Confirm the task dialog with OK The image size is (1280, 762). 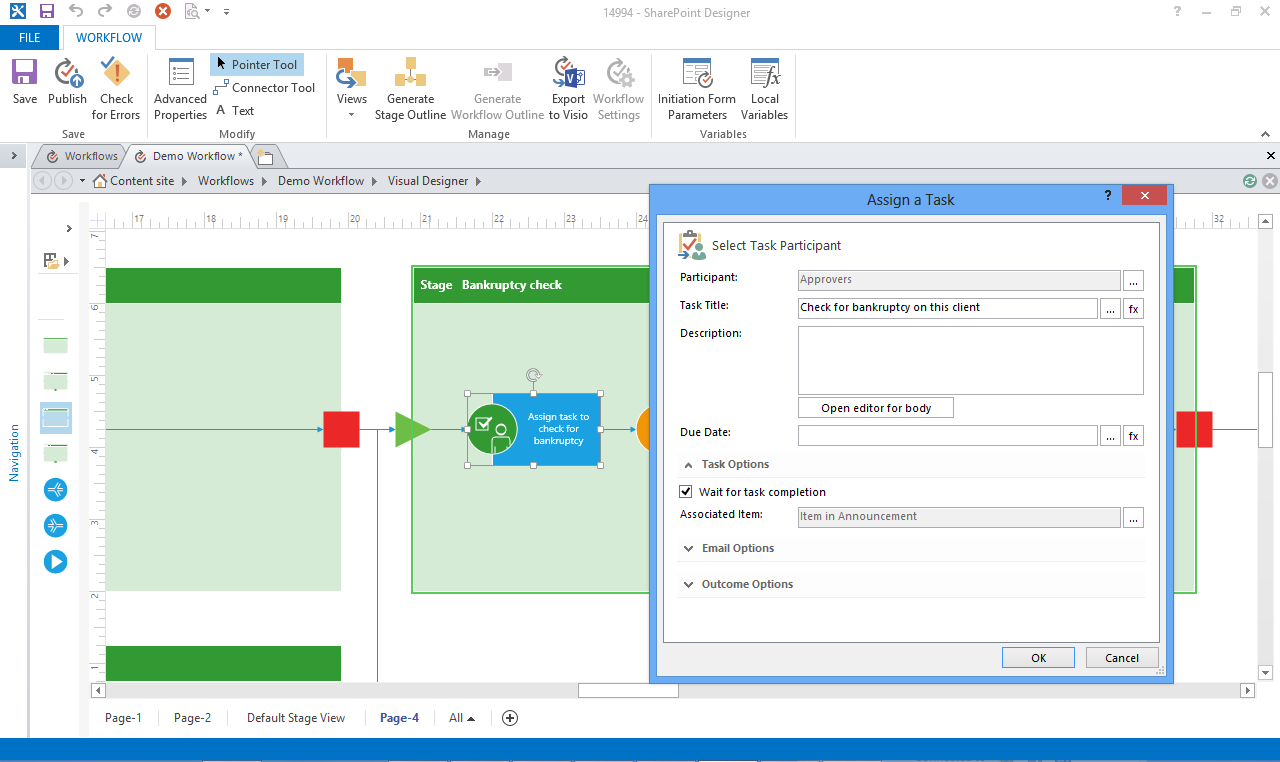click(1038, 657)
